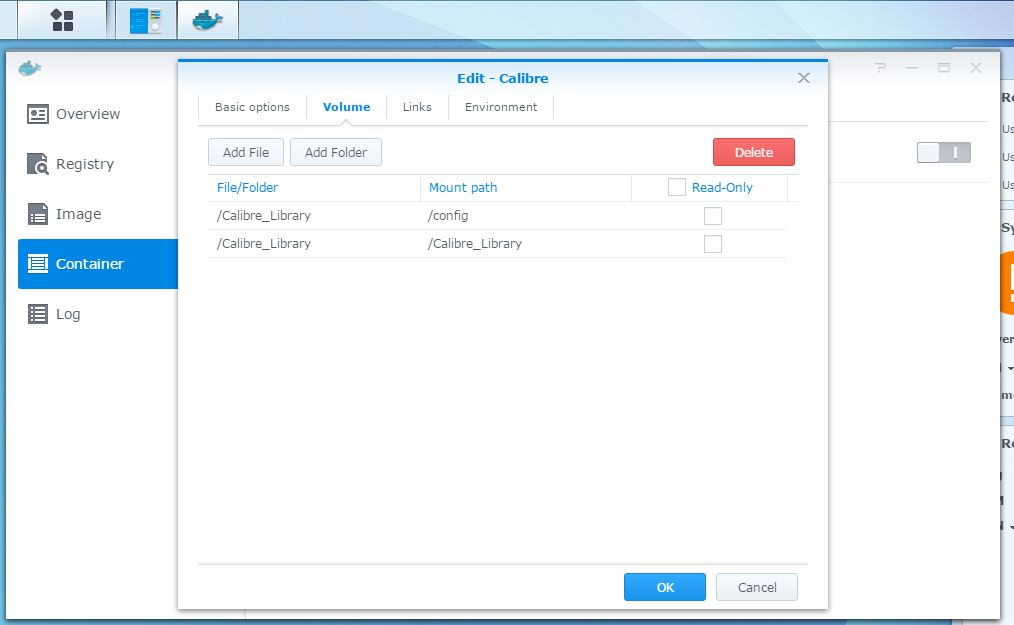Screen dimensions: 1014x625
Task: Enable Read-Only for /Calibre_Library mount path
Action: pyautogui.click(x=713, y=244)
